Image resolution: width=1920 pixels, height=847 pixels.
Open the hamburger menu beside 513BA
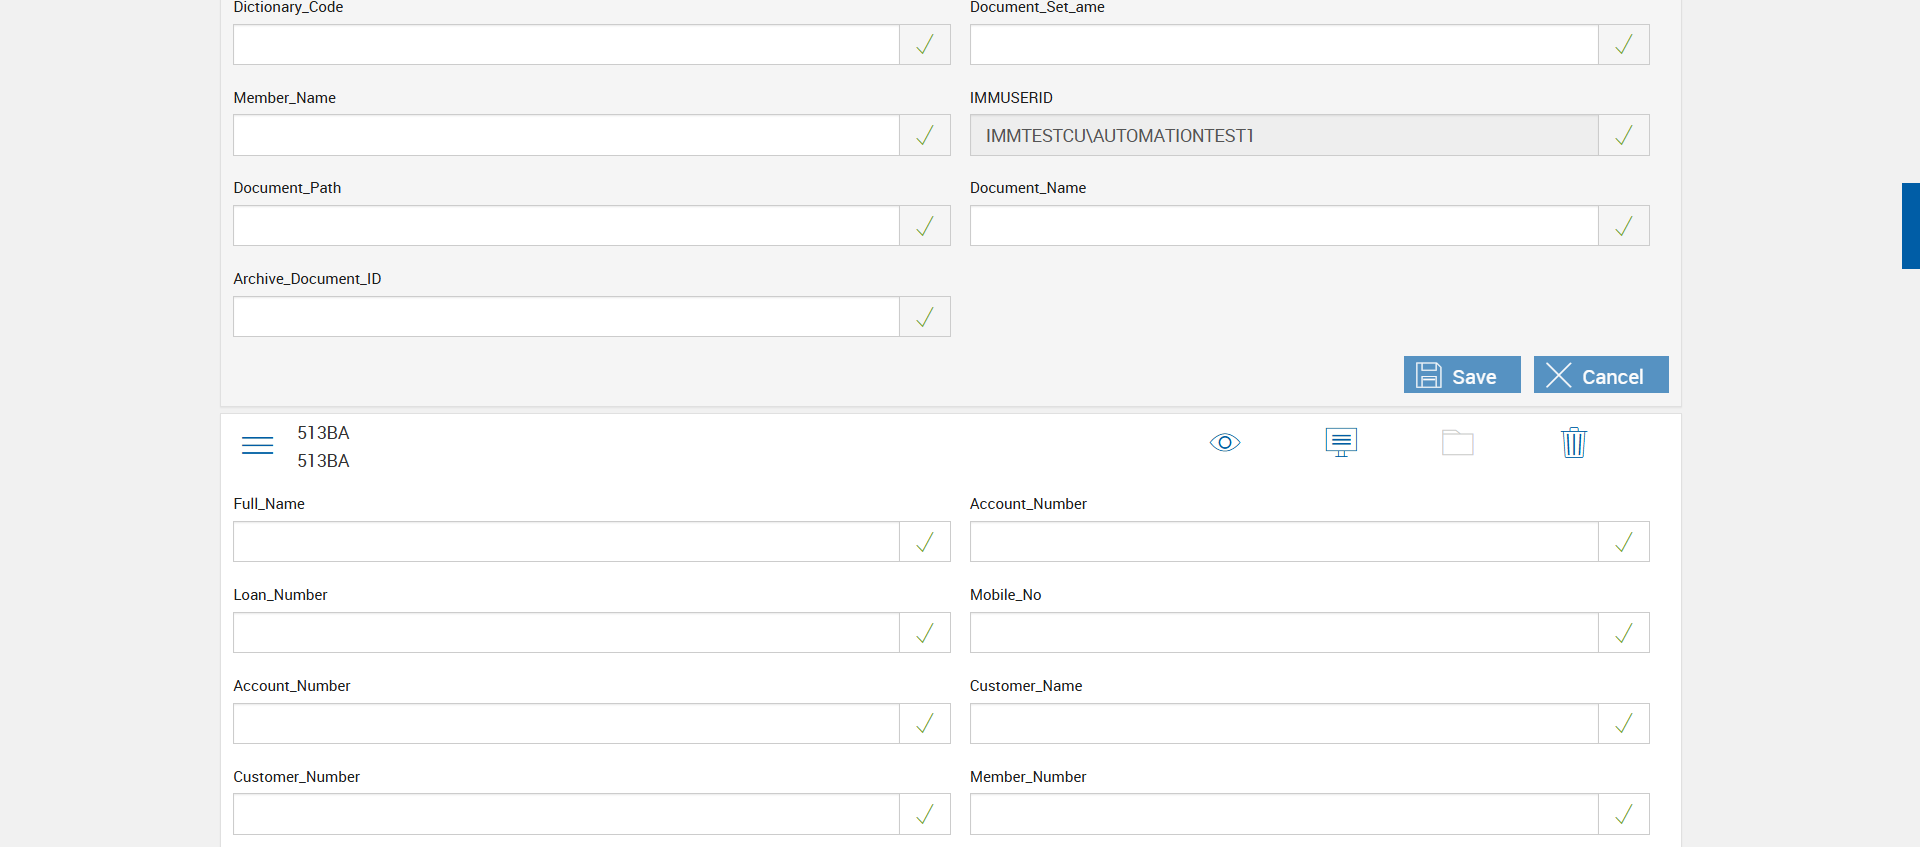(257, 445)
